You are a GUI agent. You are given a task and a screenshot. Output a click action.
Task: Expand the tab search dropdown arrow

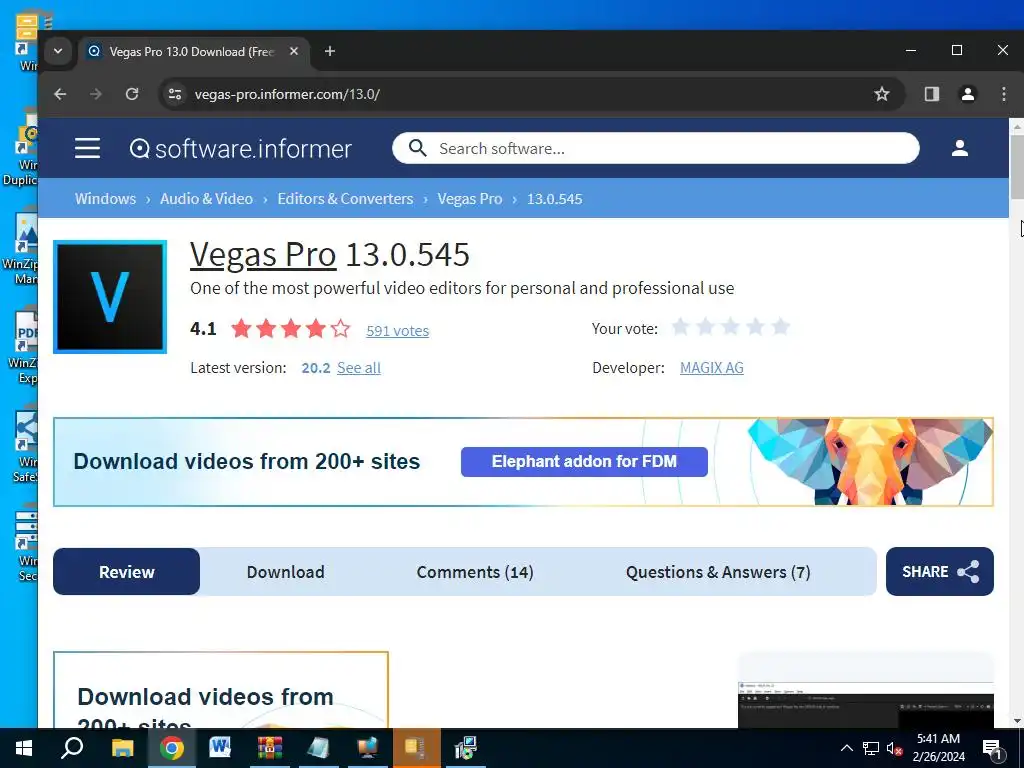(x=58, y=51)
